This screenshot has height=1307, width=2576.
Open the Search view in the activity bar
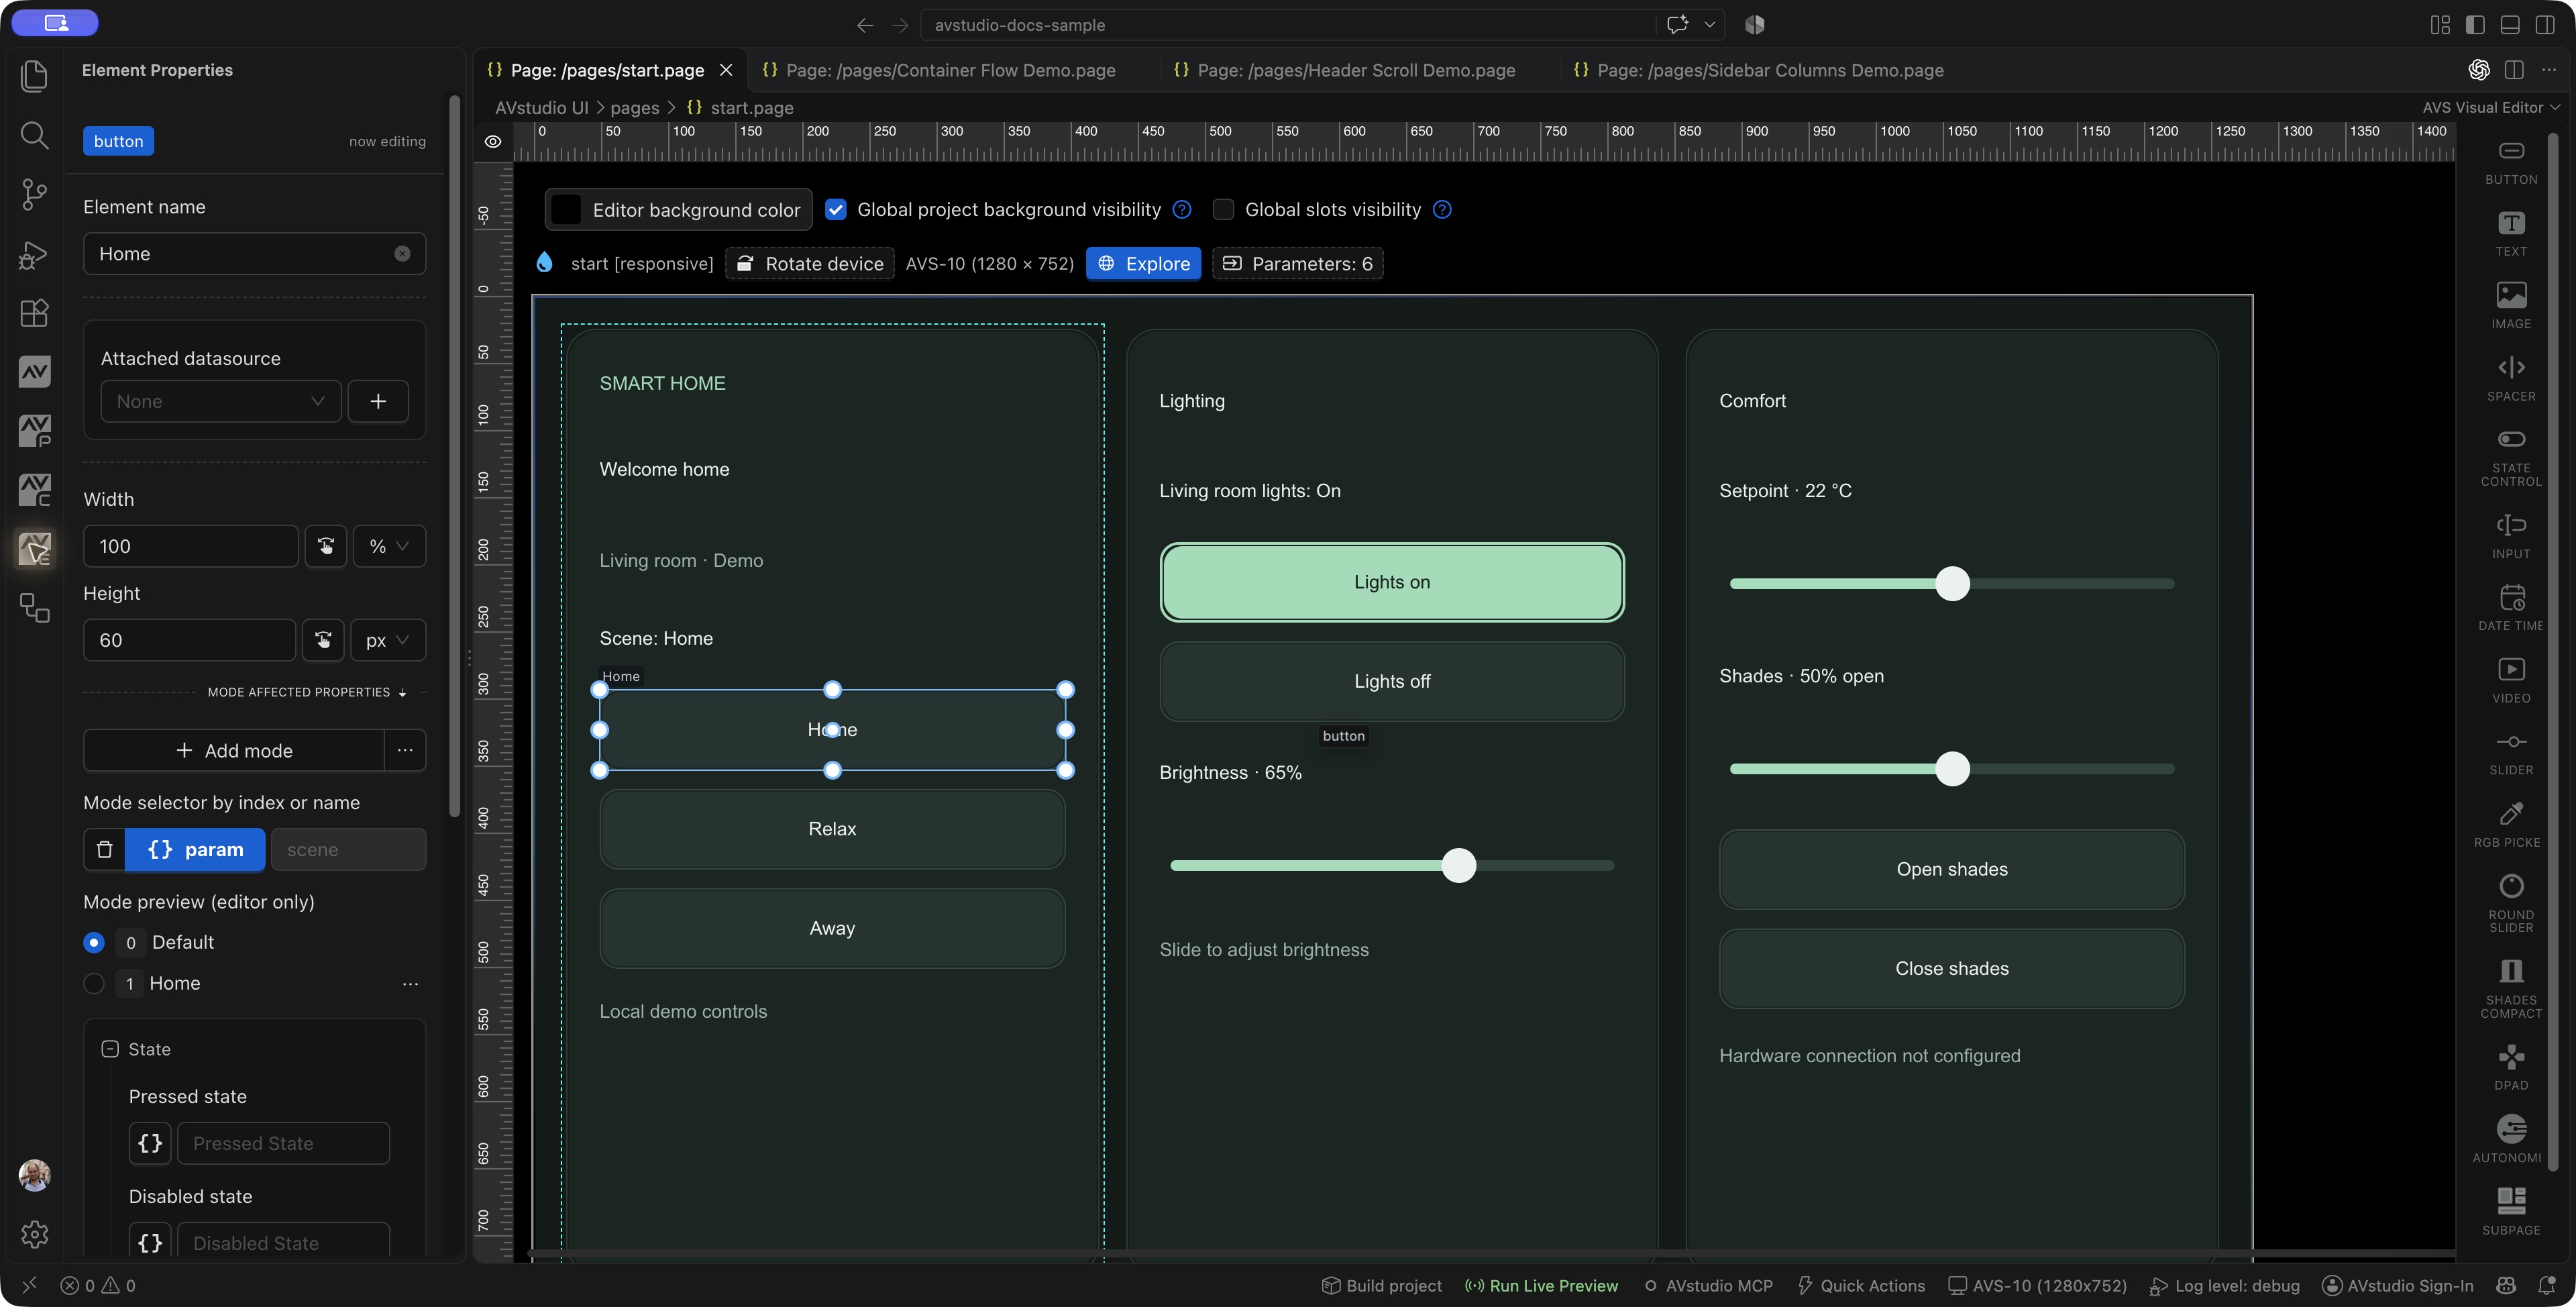click(34, 135)
